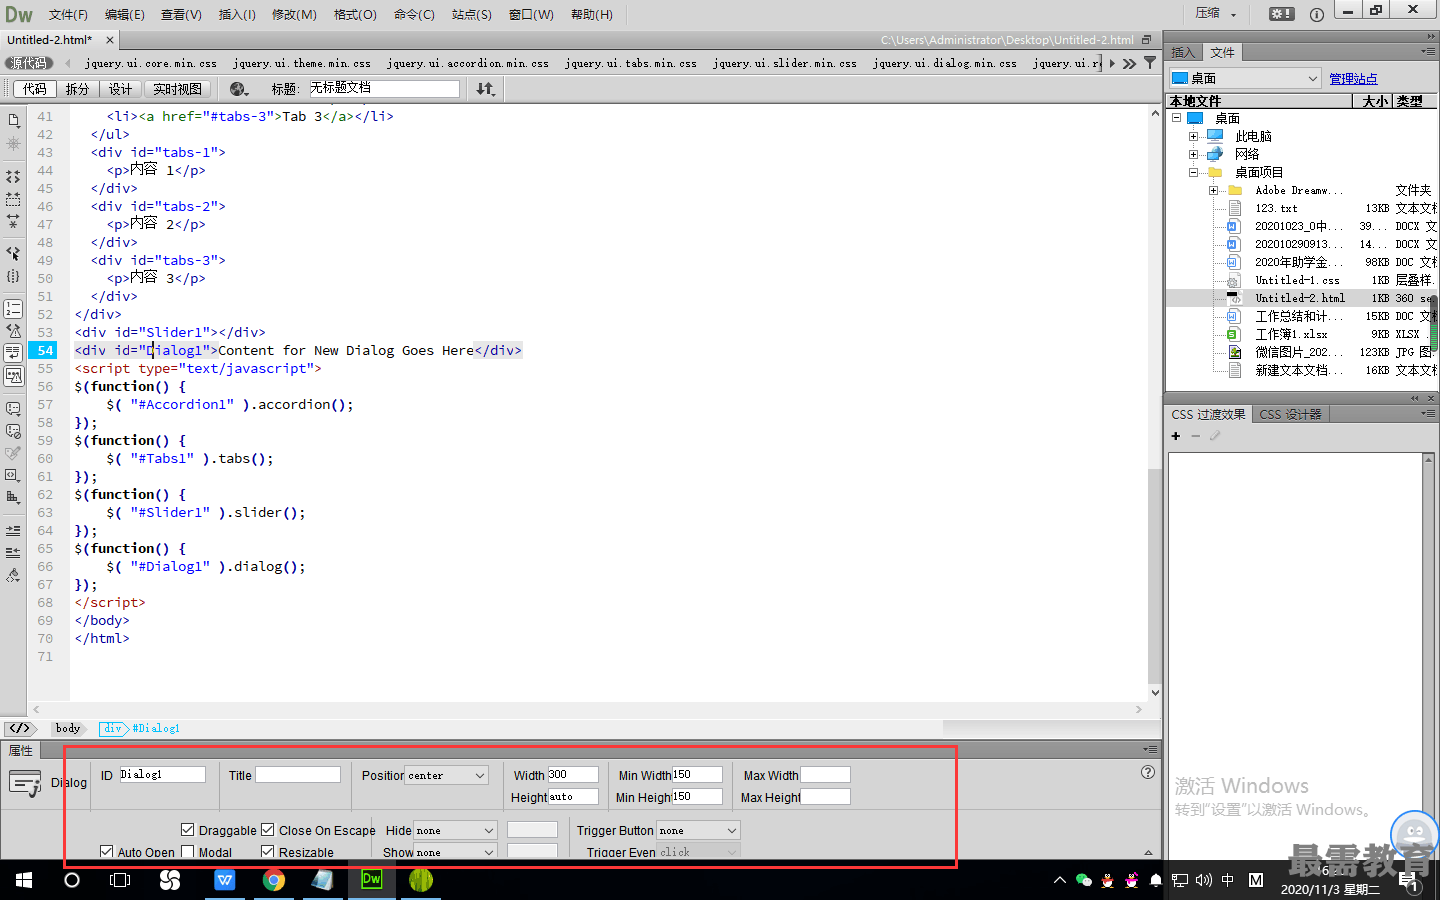Click the file transfer arrows icon in the toolbar
1440x900 pixels.
coord(486,89)
